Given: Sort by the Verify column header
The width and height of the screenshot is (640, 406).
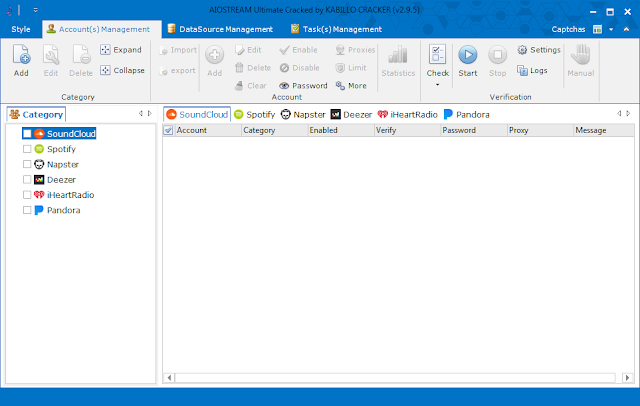Looking at the screenshot, I should [407, 130].
